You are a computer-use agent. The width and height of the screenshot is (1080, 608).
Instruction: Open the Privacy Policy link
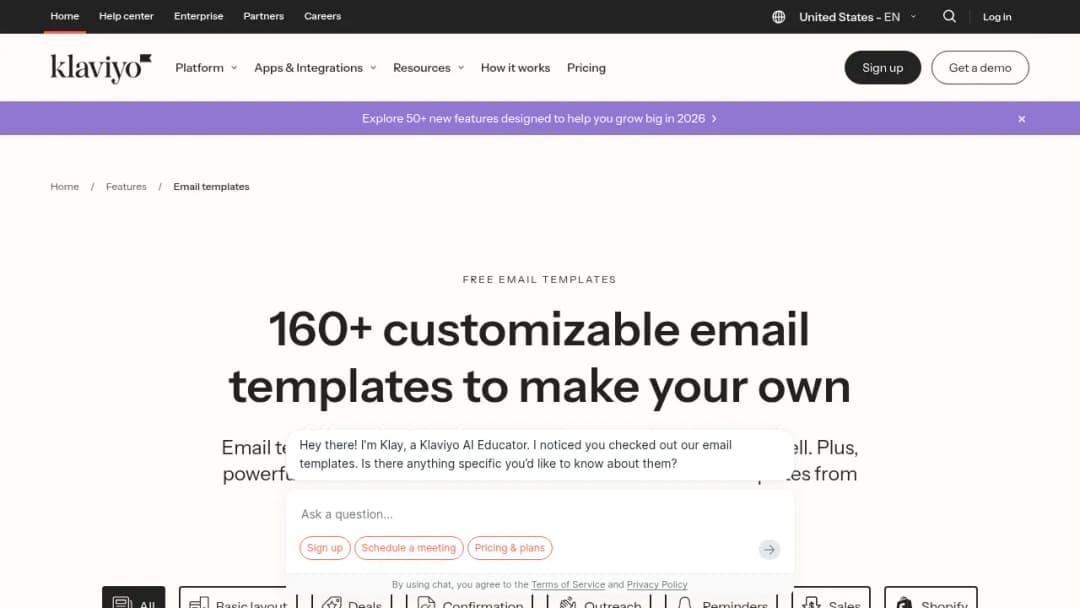pos(657,585)
